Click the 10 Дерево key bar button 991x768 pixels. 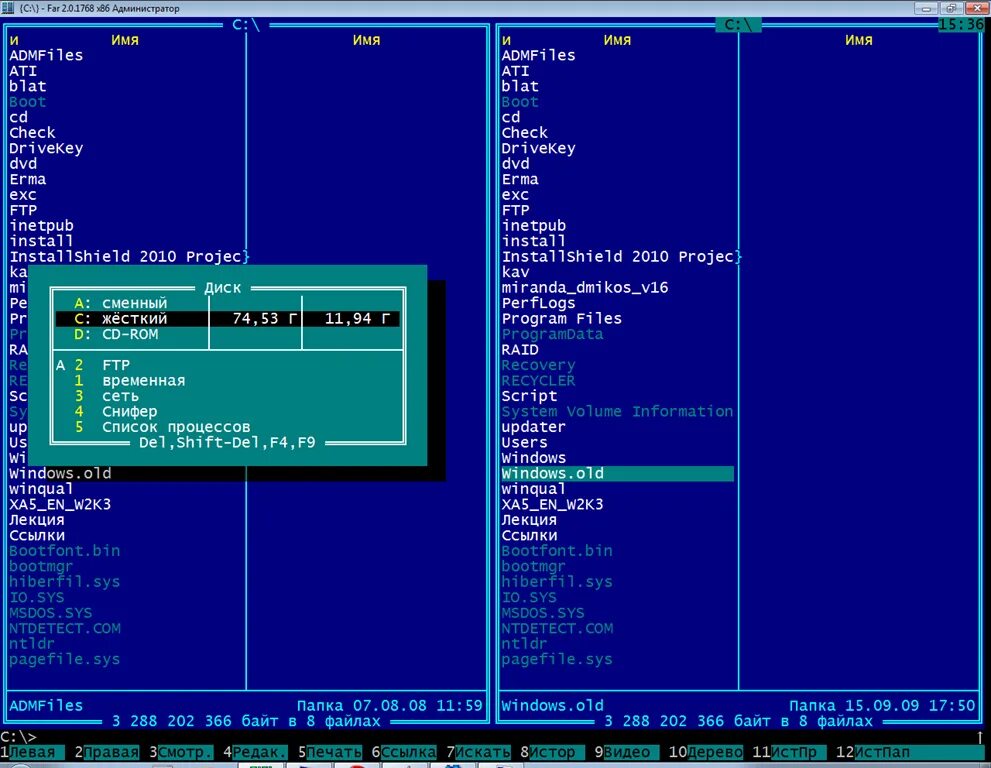pyautogui.click(x=705, y=752)
